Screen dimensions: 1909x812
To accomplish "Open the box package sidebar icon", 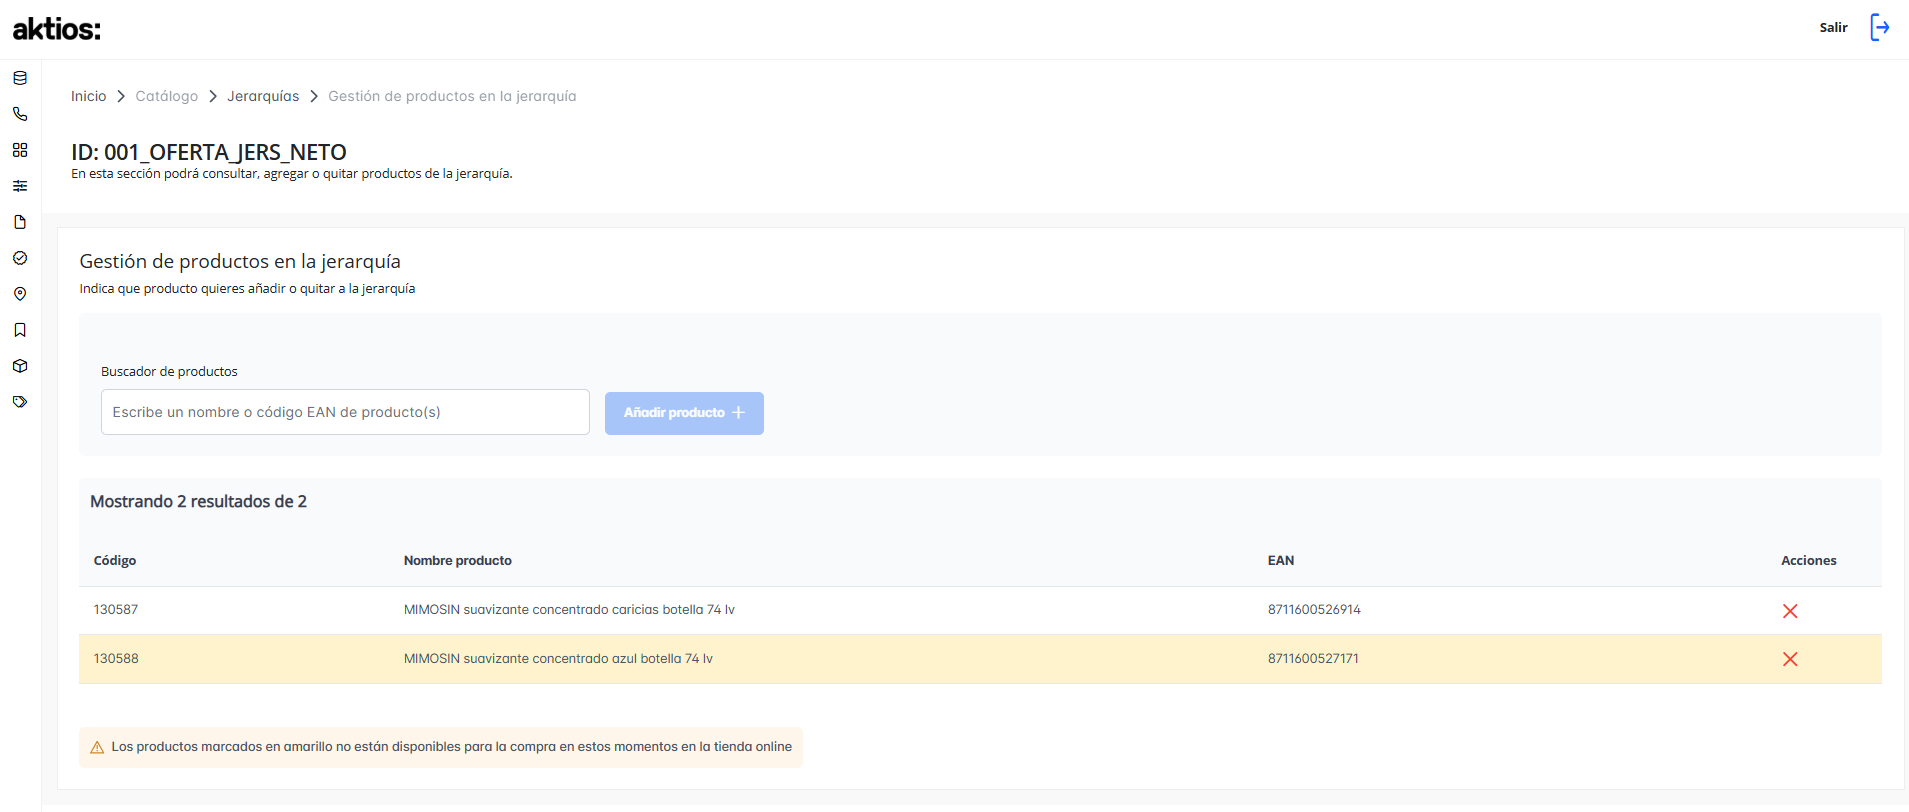I will [20, 366].
